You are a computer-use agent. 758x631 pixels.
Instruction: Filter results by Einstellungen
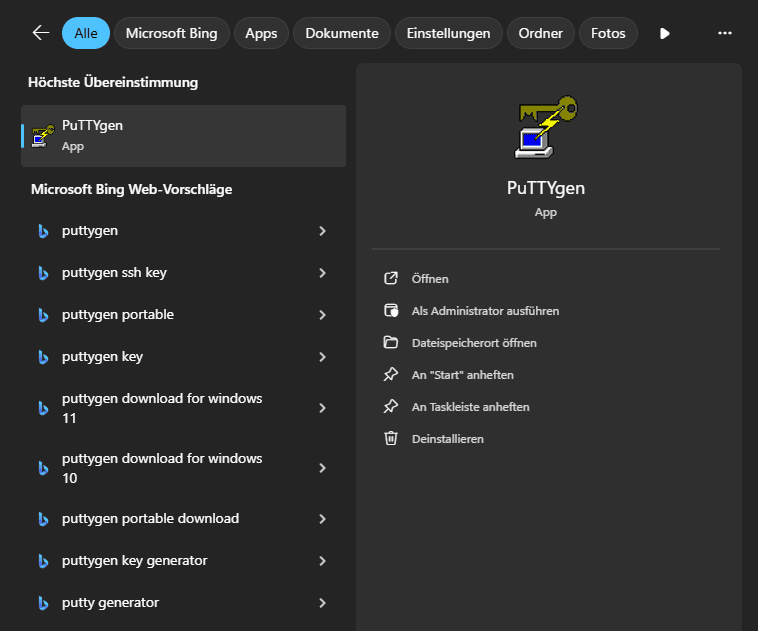click(x=449, y=33)
